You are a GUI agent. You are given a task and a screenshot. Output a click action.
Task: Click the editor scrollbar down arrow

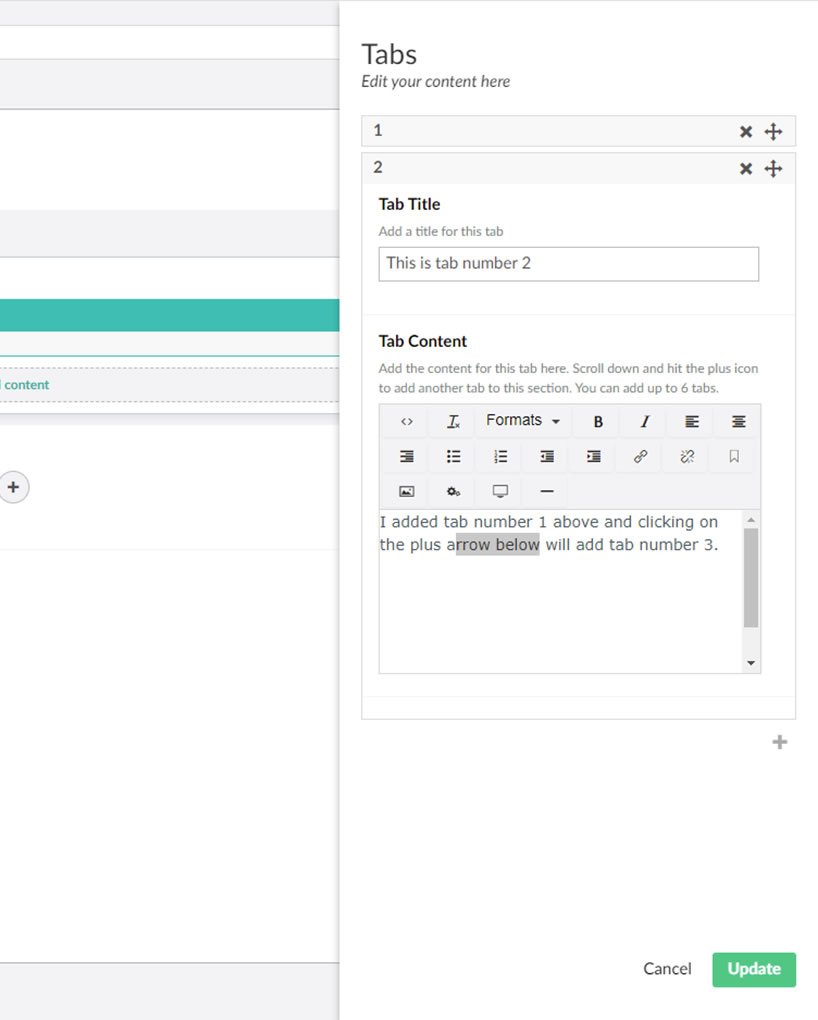coord(751,663)
